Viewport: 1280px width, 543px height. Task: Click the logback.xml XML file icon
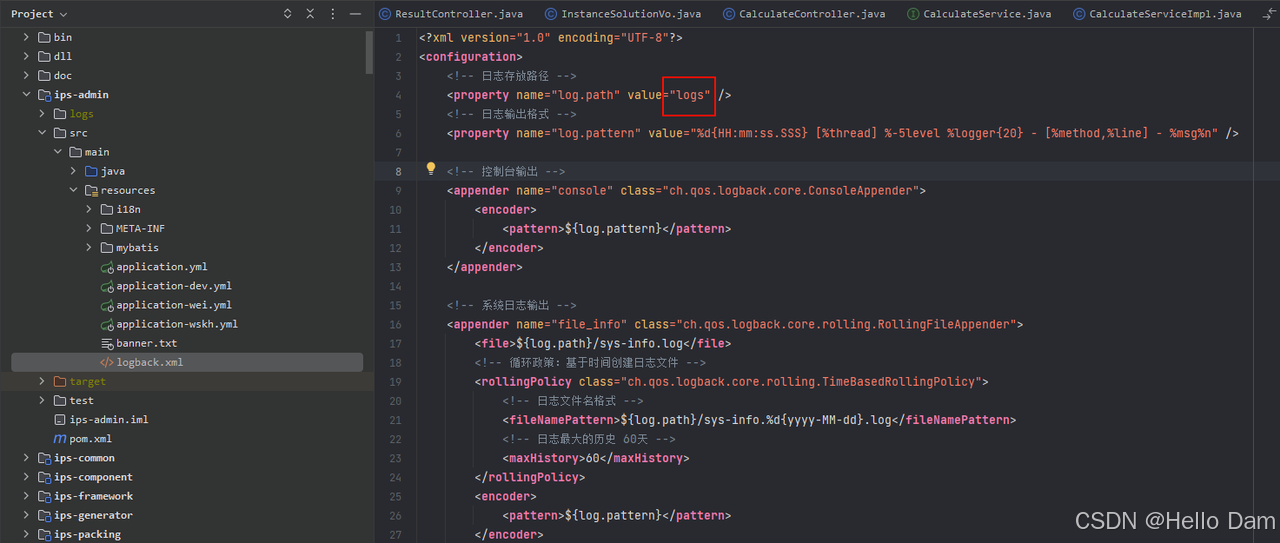point(107,362)
